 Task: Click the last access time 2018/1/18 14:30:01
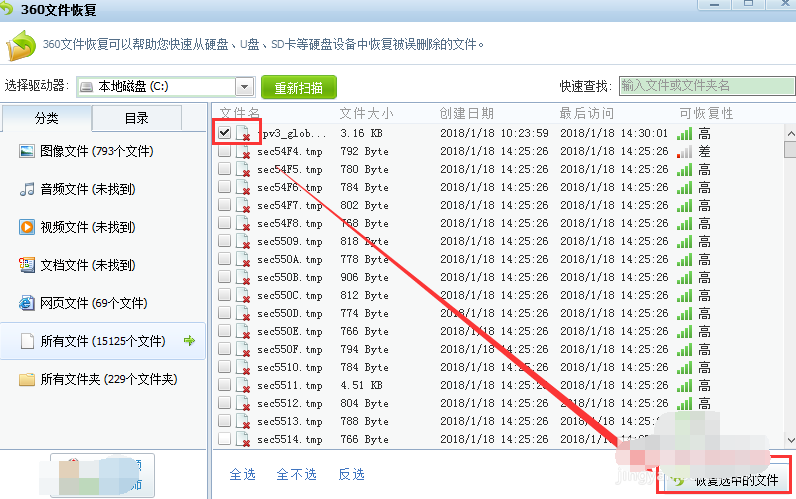pyautogui.click(x=614, y=134)
